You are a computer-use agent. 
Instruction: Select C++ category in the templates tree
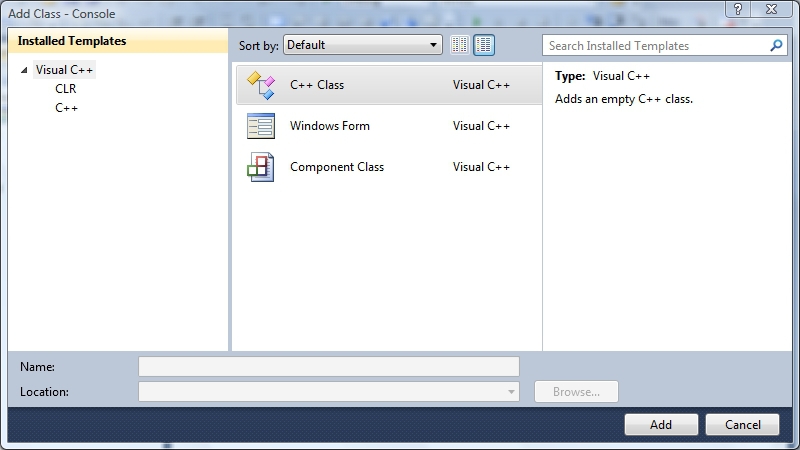pyautogui.click(x=67, y=108)
